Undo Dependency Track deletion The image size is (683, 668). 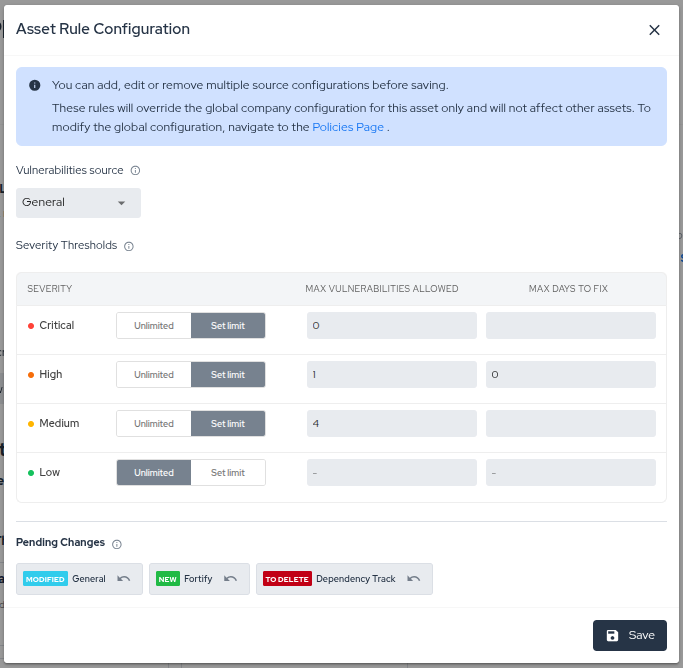413,579
